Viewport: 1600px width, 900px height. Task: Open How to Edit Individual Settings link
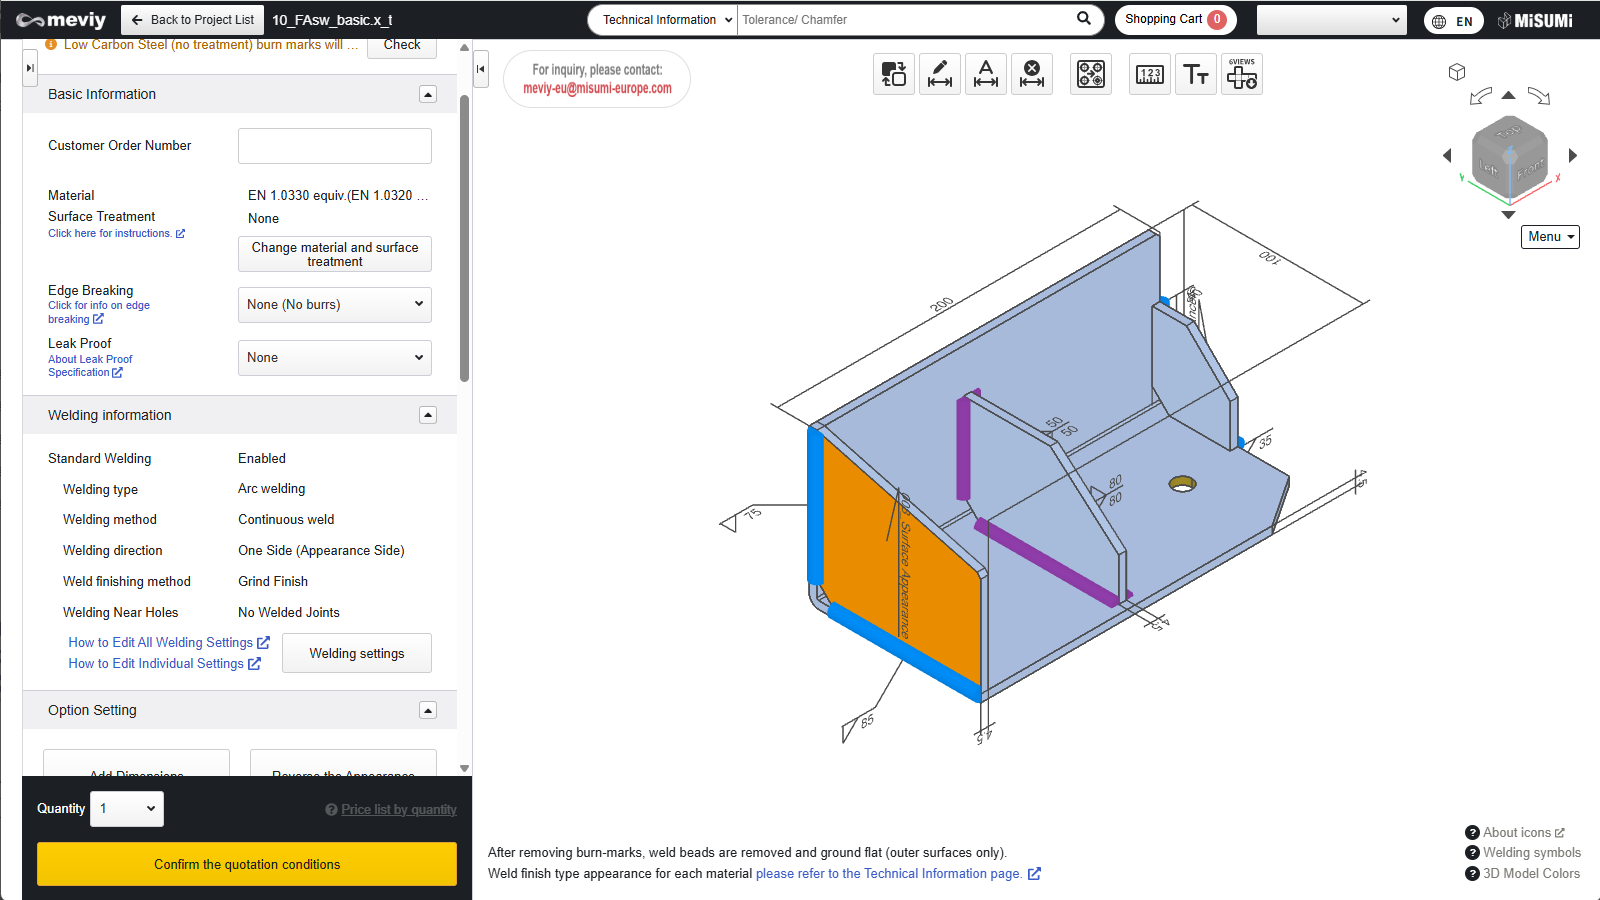(164, 663)
